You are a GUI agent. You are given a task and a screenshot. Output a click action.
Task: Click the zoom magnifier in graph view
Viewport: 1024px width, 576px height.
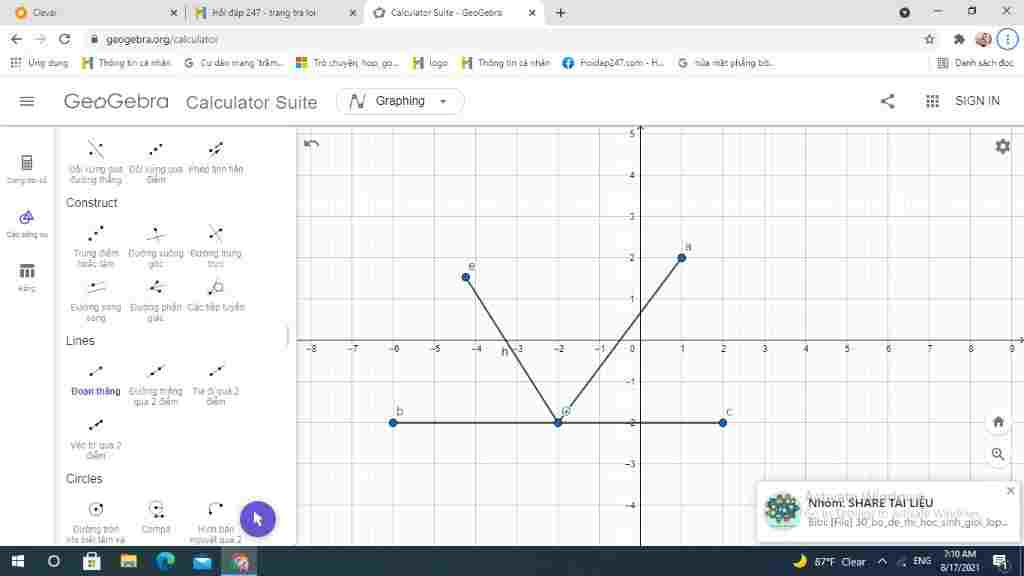(998, 454)
